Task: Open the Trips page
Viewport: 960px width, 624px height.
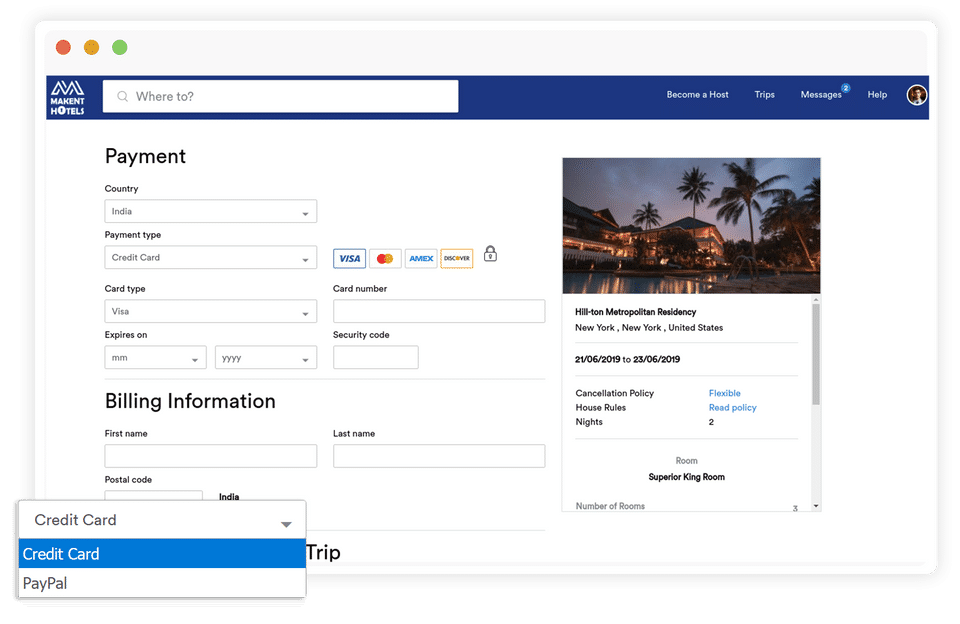Action: tap(764, 94)
